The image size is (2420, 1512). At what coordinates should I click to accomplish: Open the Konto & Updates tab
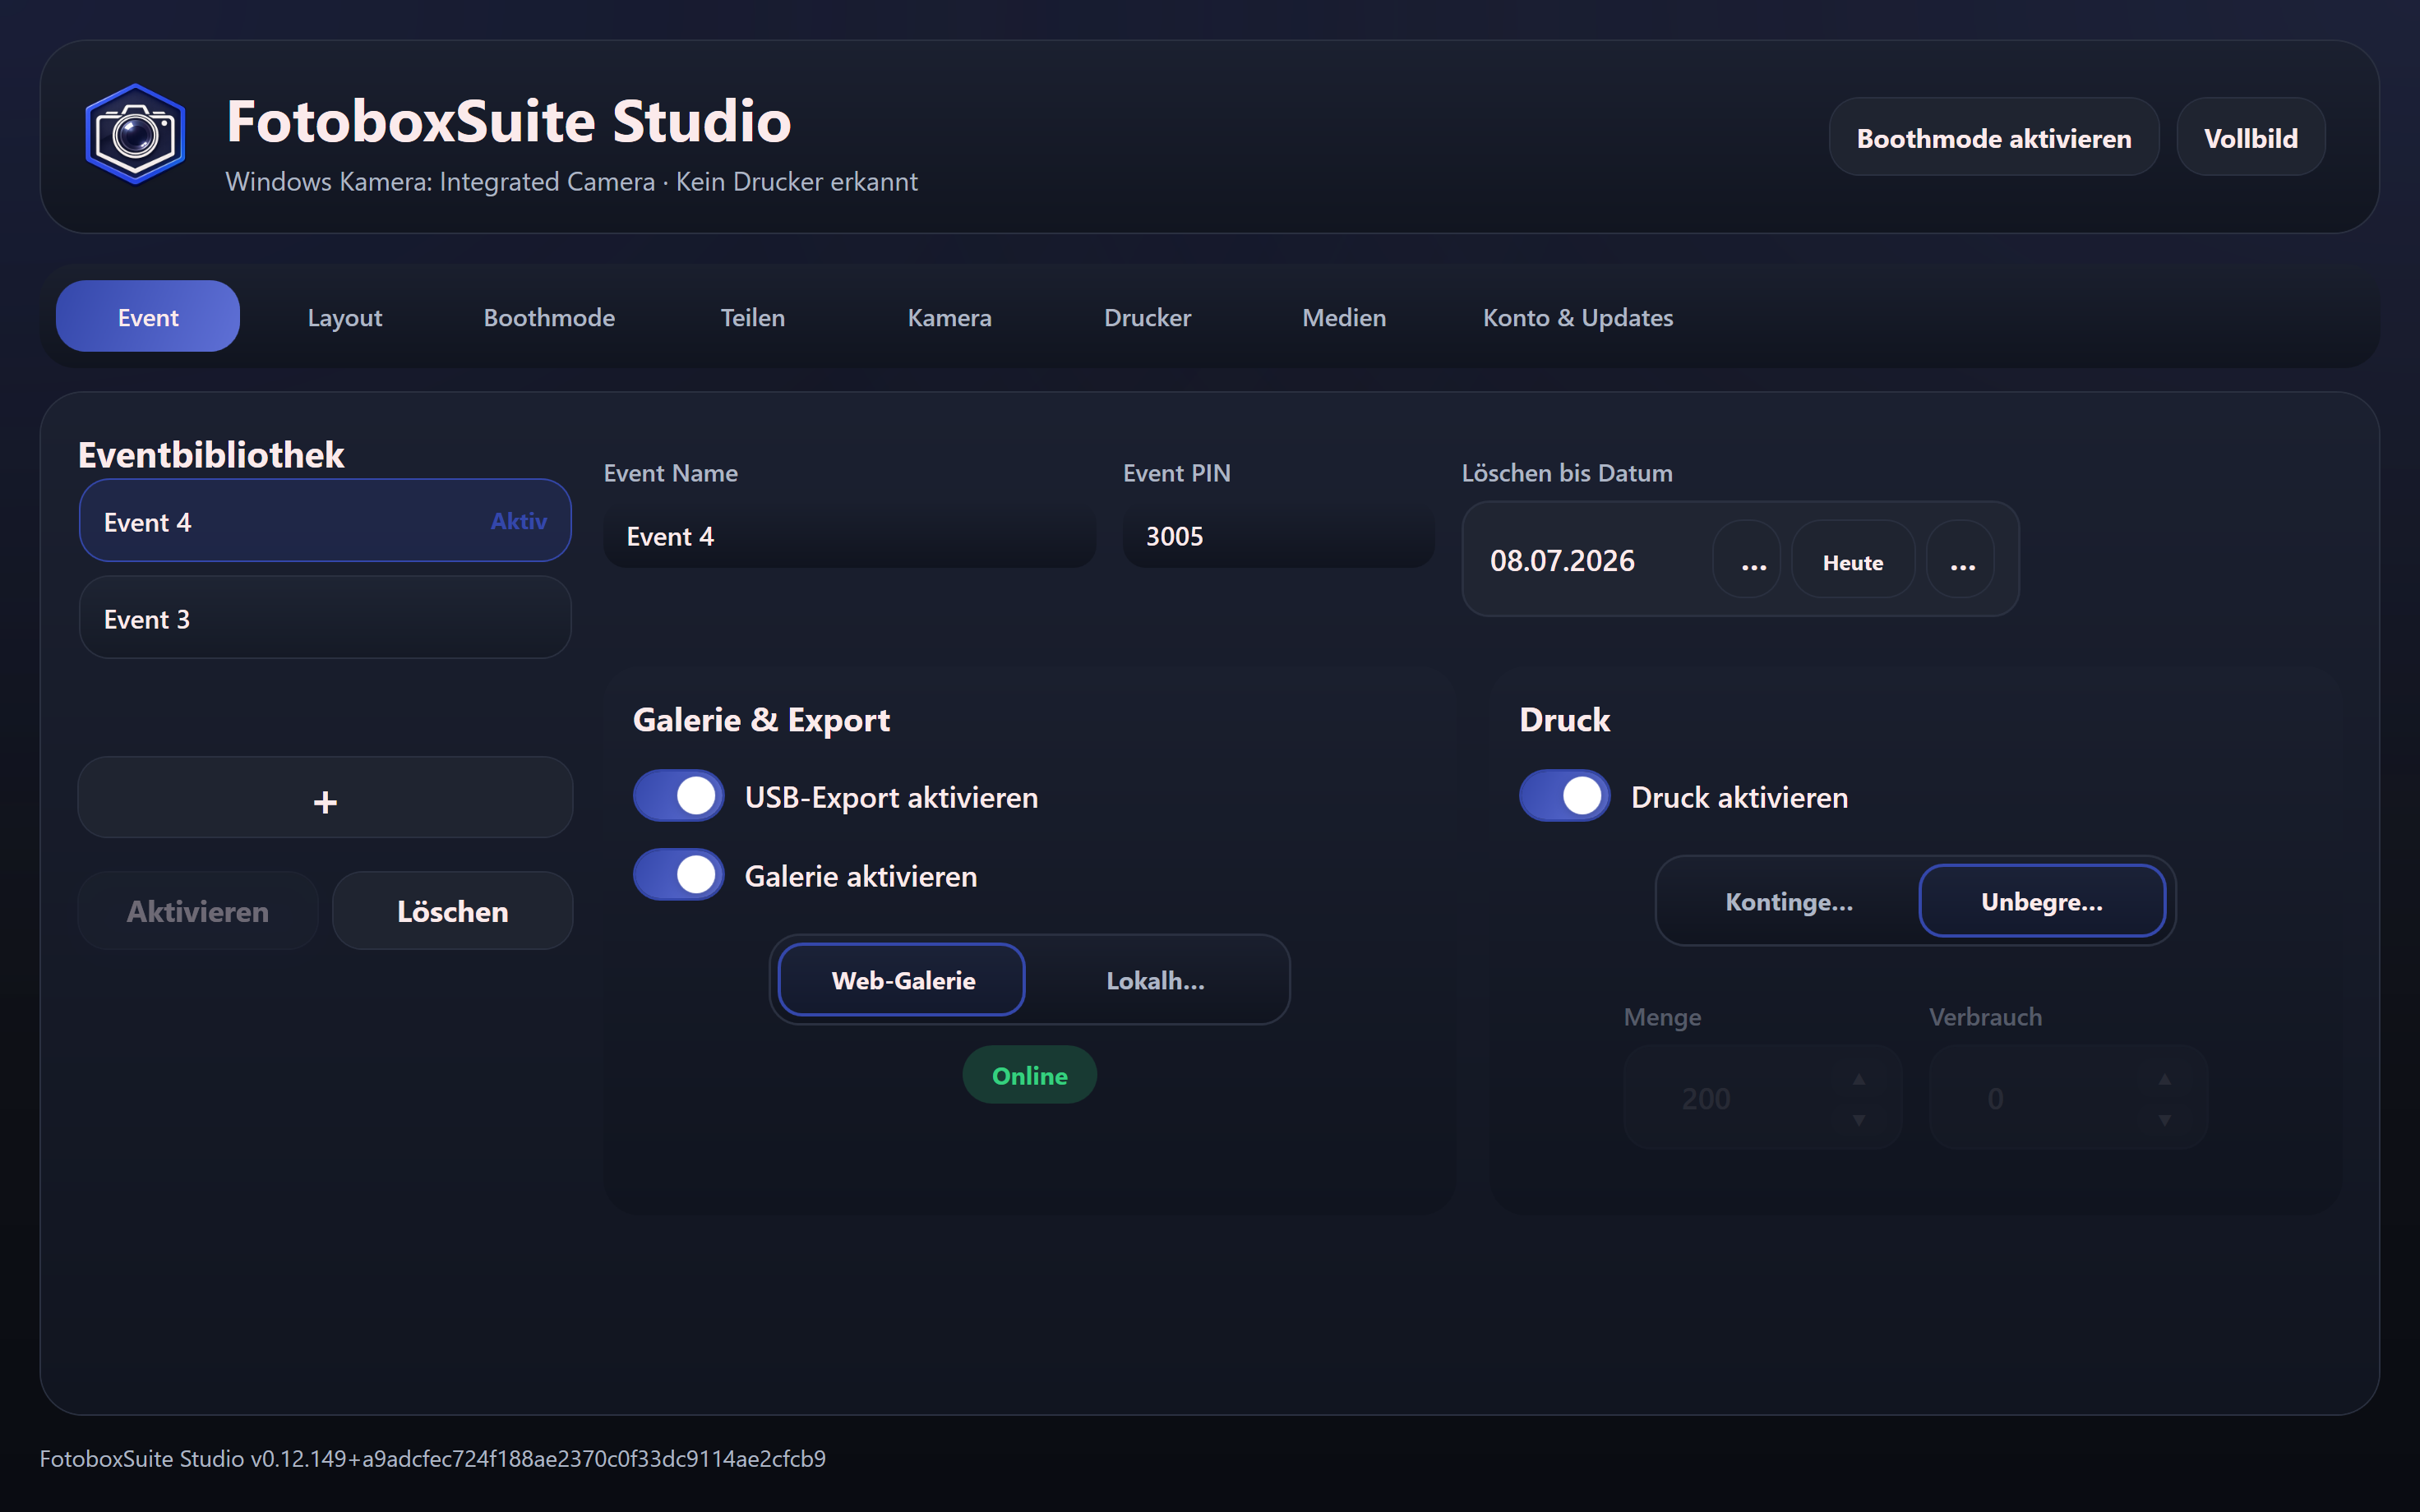pyautogui.click(x=1577, y=317)
